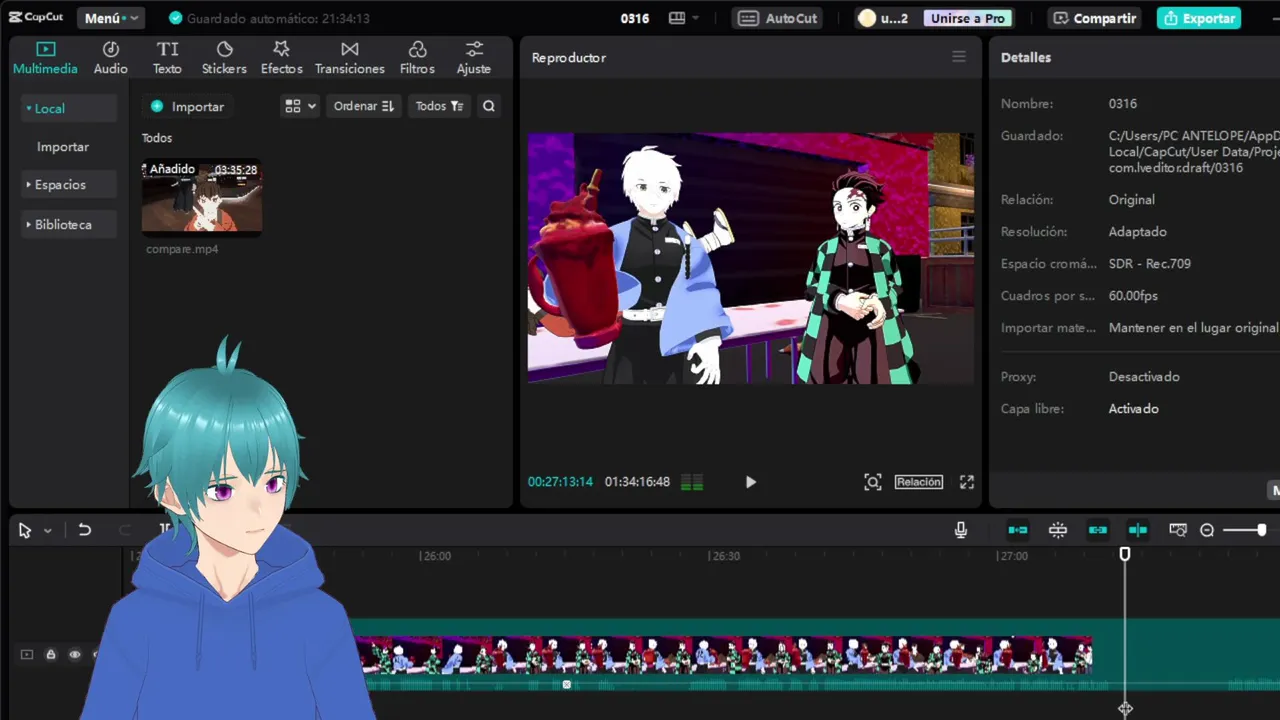Click the Capa libre value Activado
The height and width of the screenshot is (720, 1280).
pos(1133,409)
